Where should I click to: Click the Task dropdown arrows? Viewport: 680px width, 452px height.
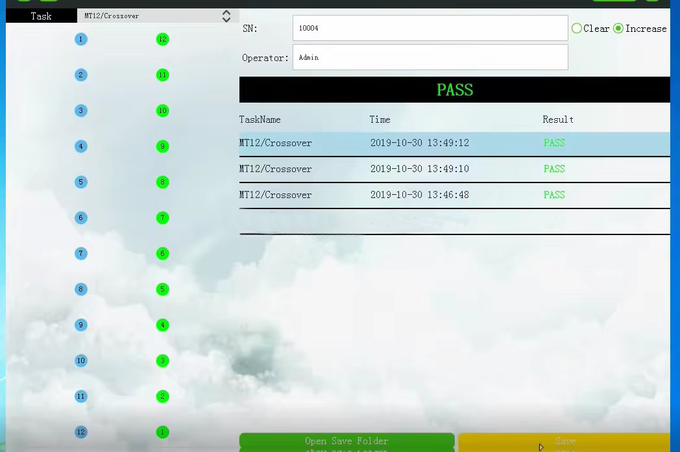[226, 16]
